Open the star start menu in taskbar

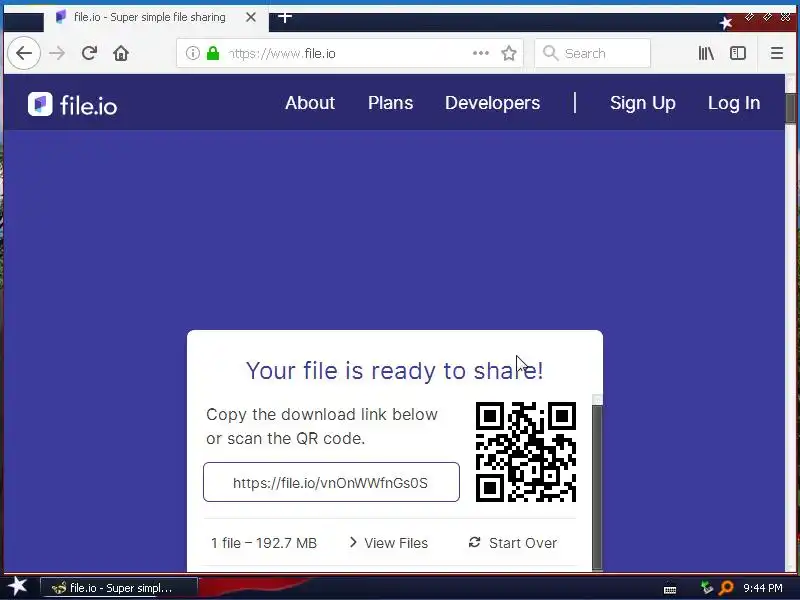click(17, 587)
